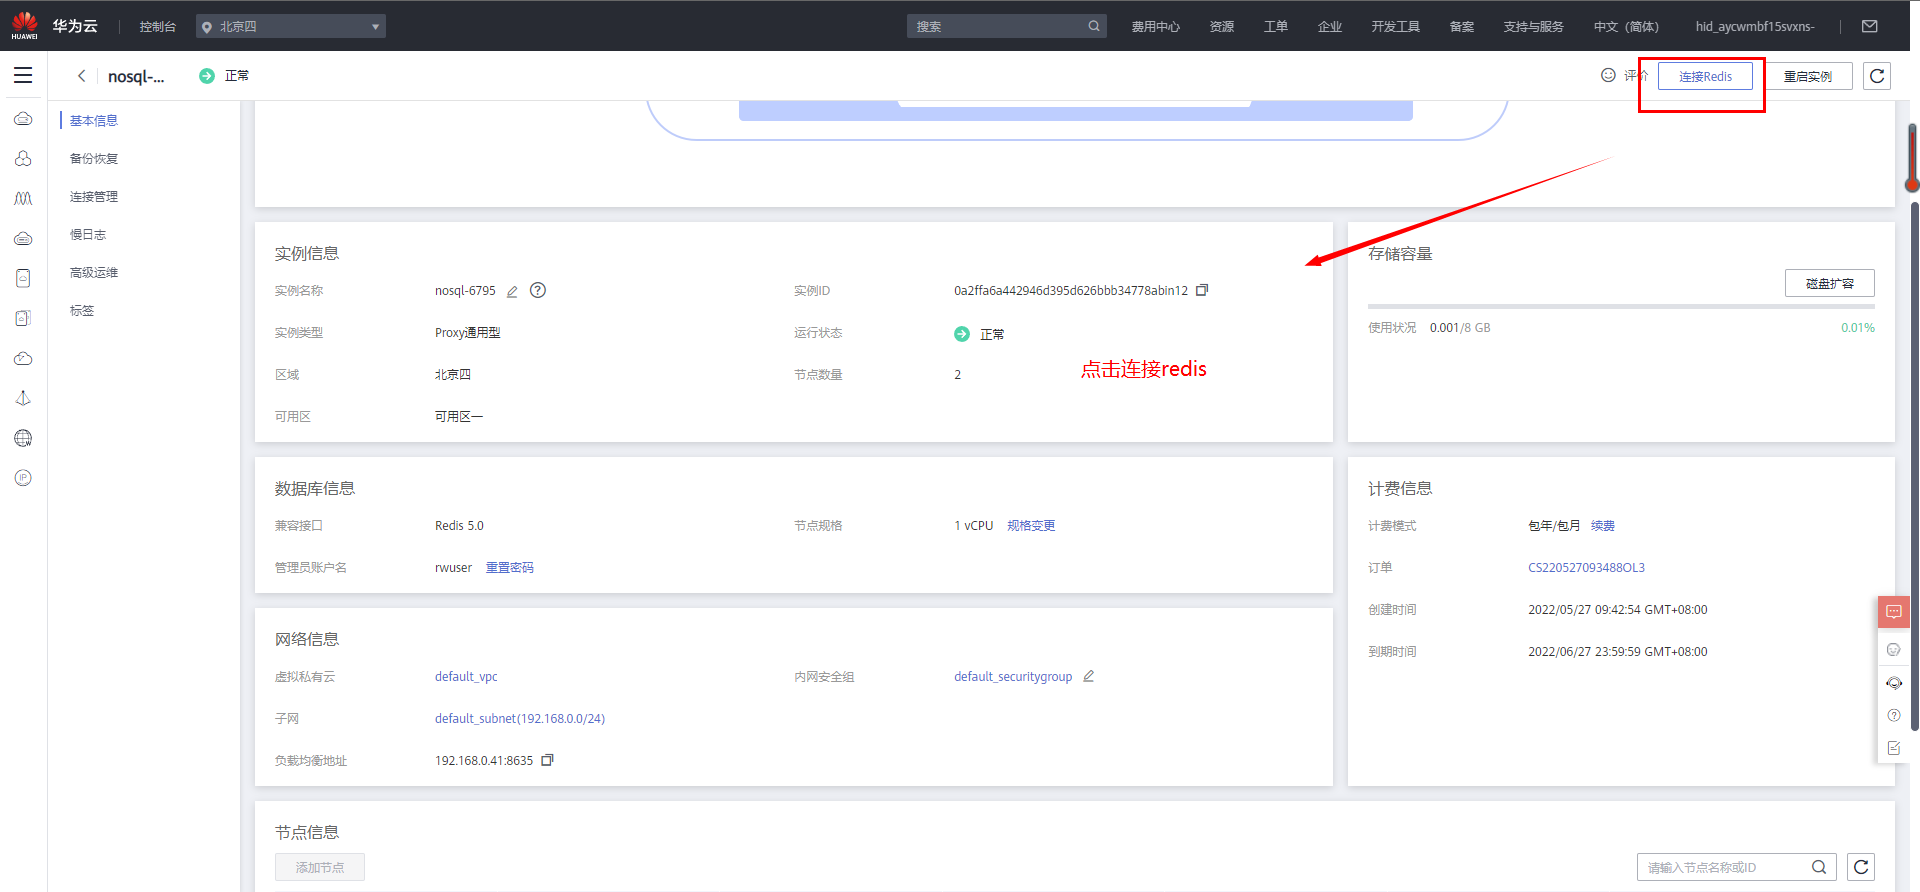Open 工单 in top bar
Screen dimensions: 1920x892
tap(1275, 26)
